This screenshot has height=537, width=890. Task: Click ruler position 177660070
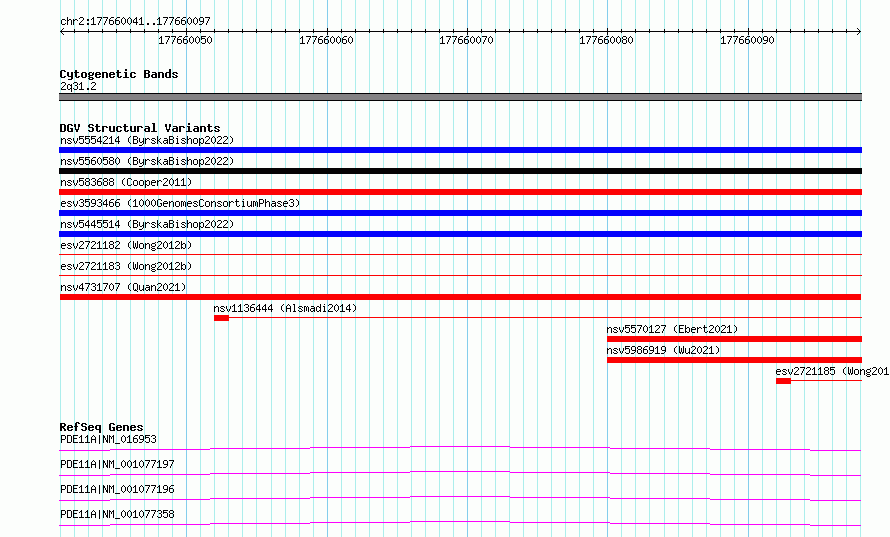466,40
